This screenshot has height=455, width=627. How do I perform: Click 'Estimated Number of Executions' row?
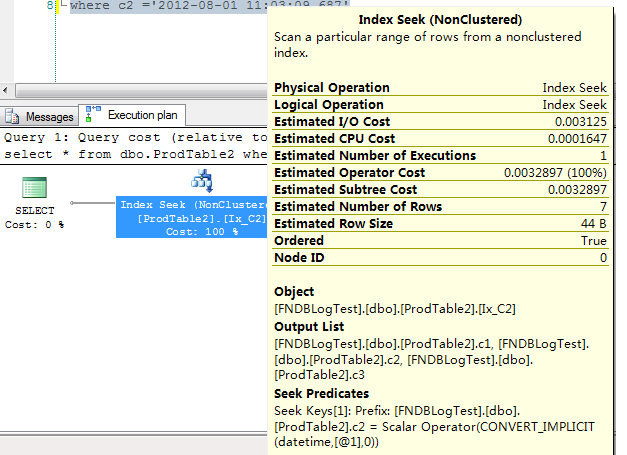(440, 156)
